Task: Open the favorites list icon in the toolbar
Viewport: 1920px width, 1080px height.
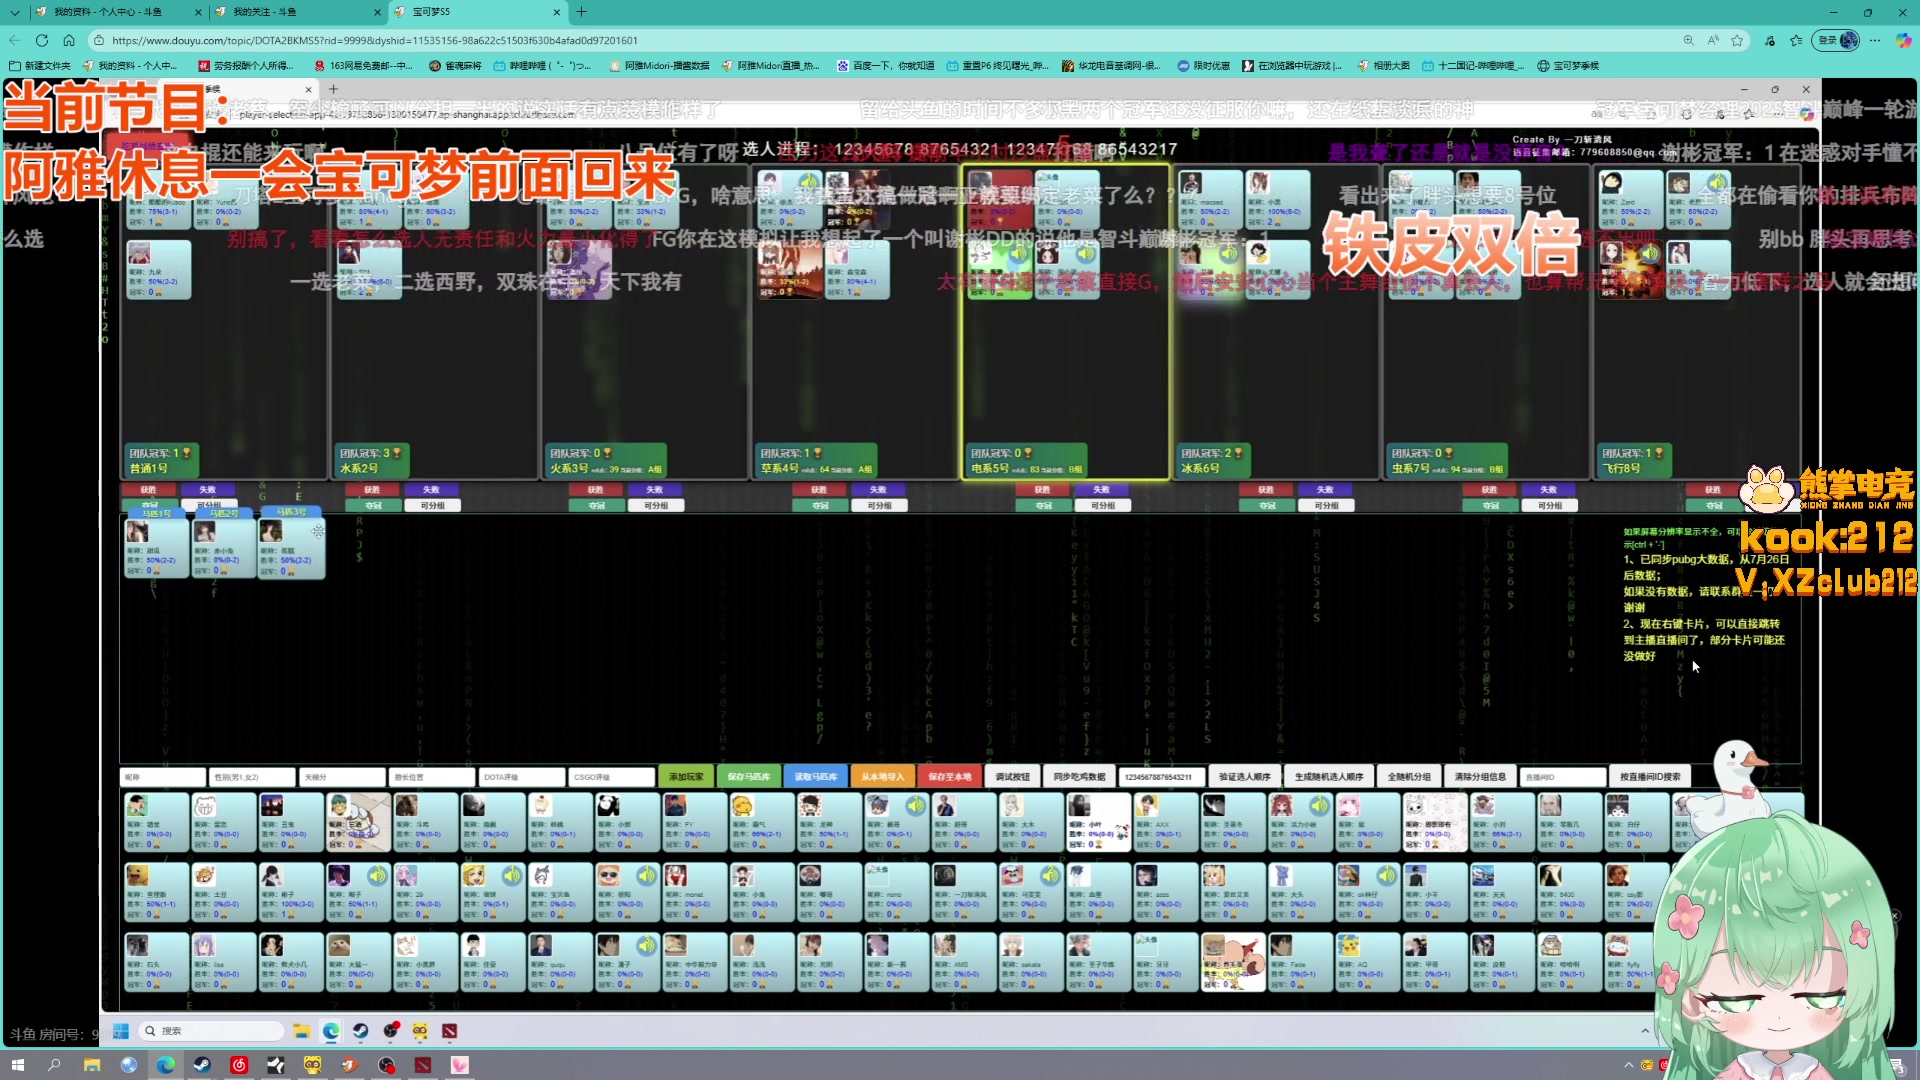Action: coord(1796,40)
